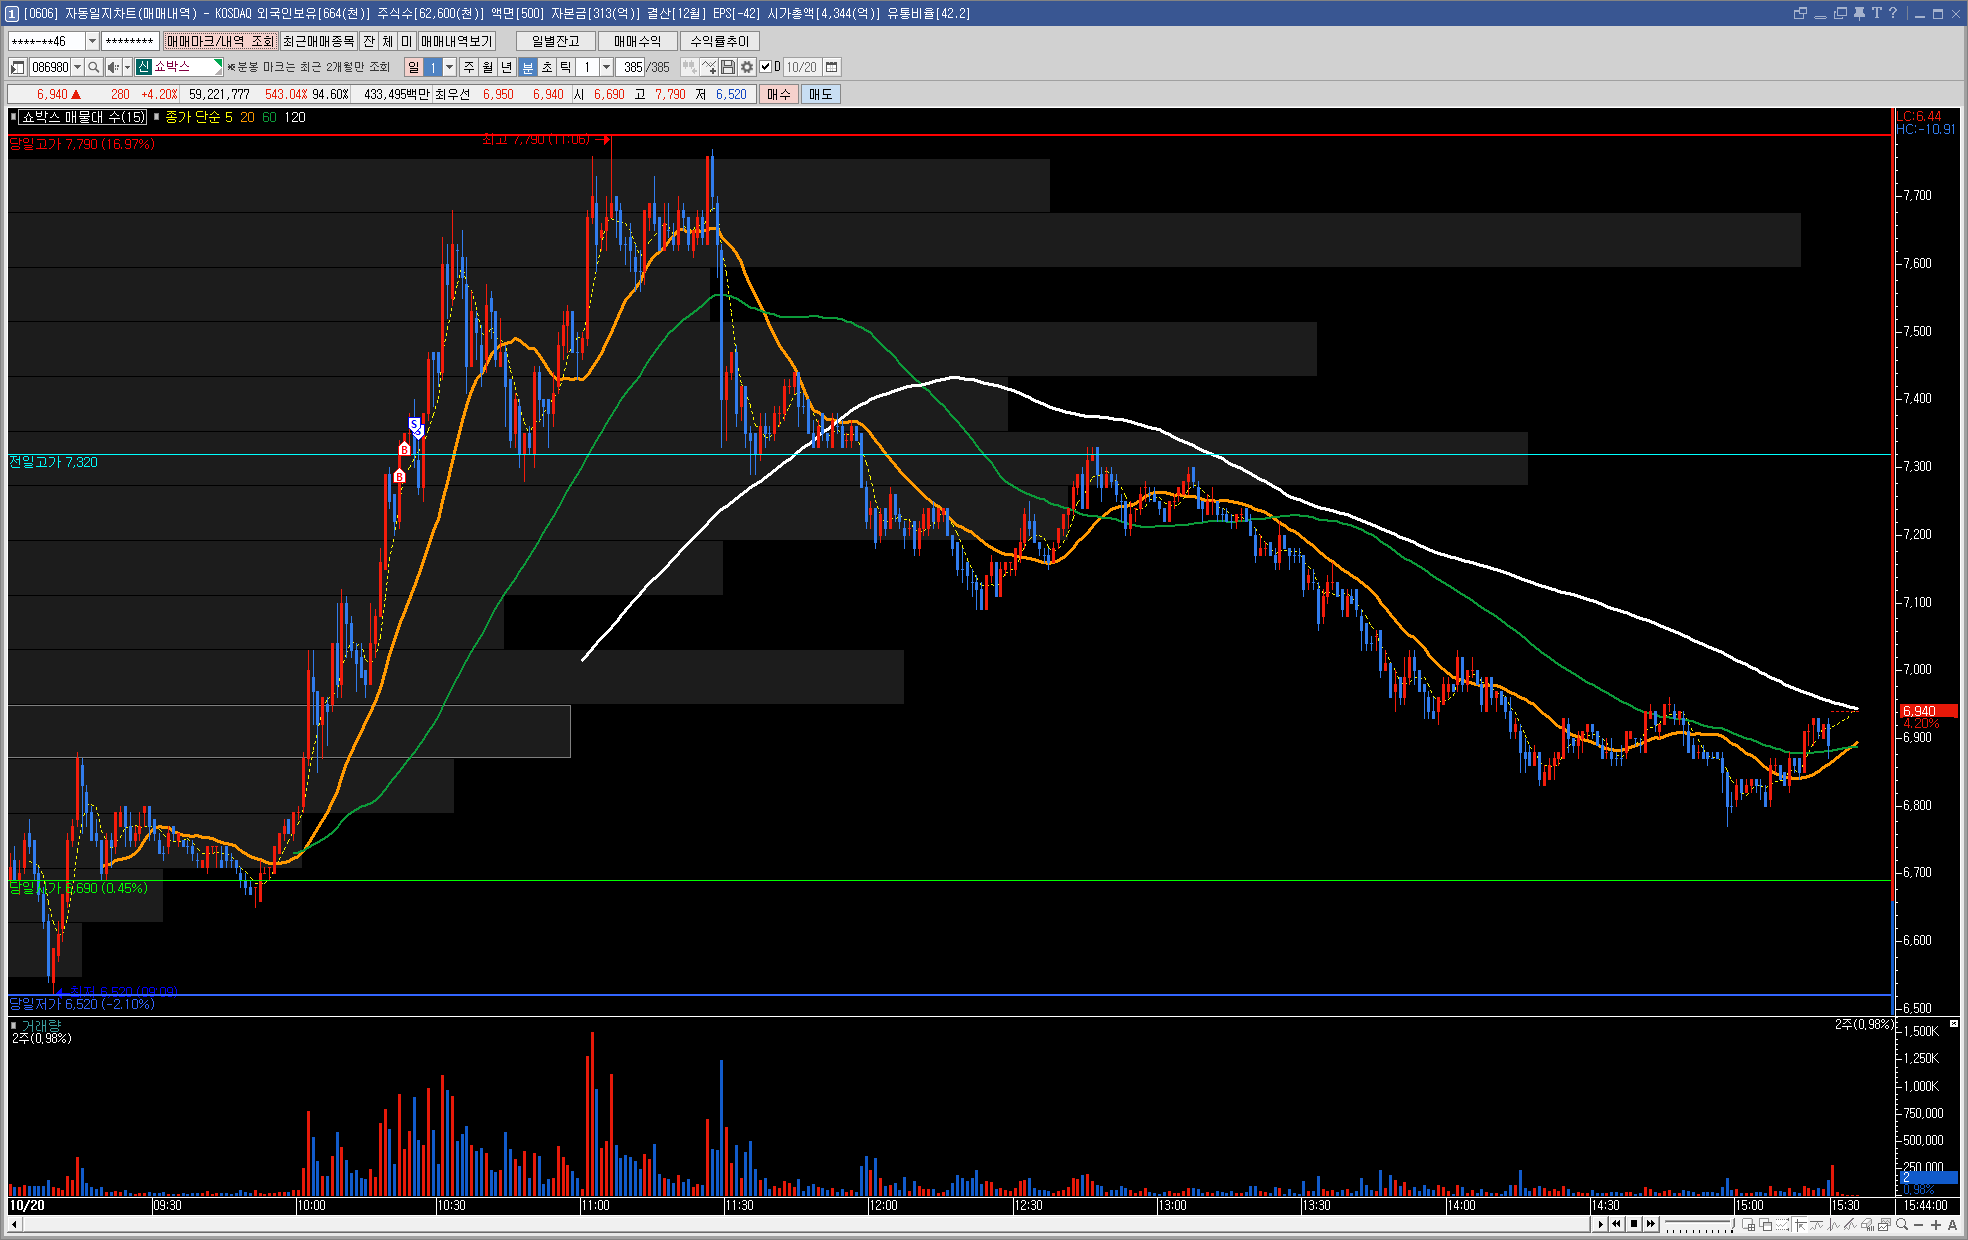Open the minute interval dropdown arrow

pos(605,67)
